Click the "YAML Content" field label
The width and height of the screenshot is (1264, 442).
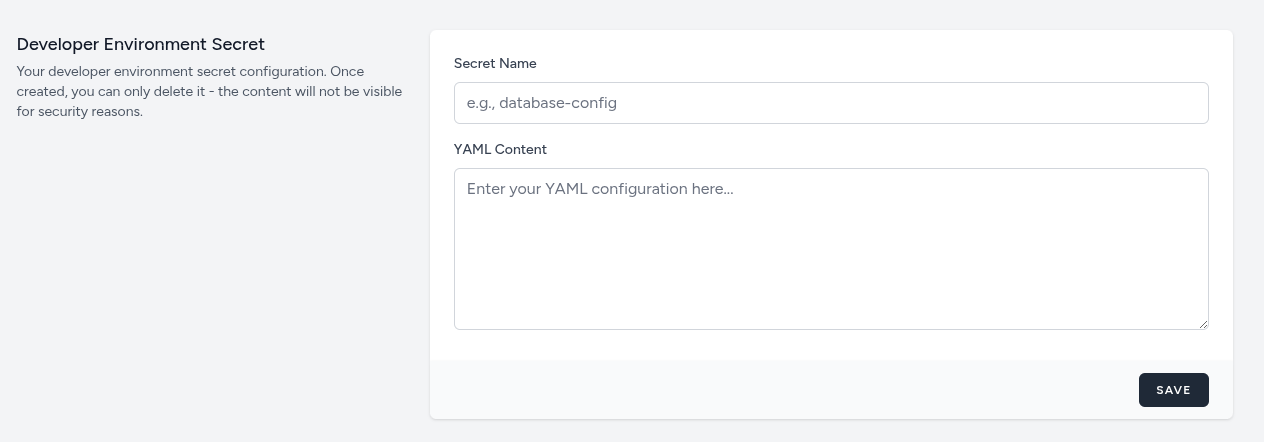pos(500,149)
